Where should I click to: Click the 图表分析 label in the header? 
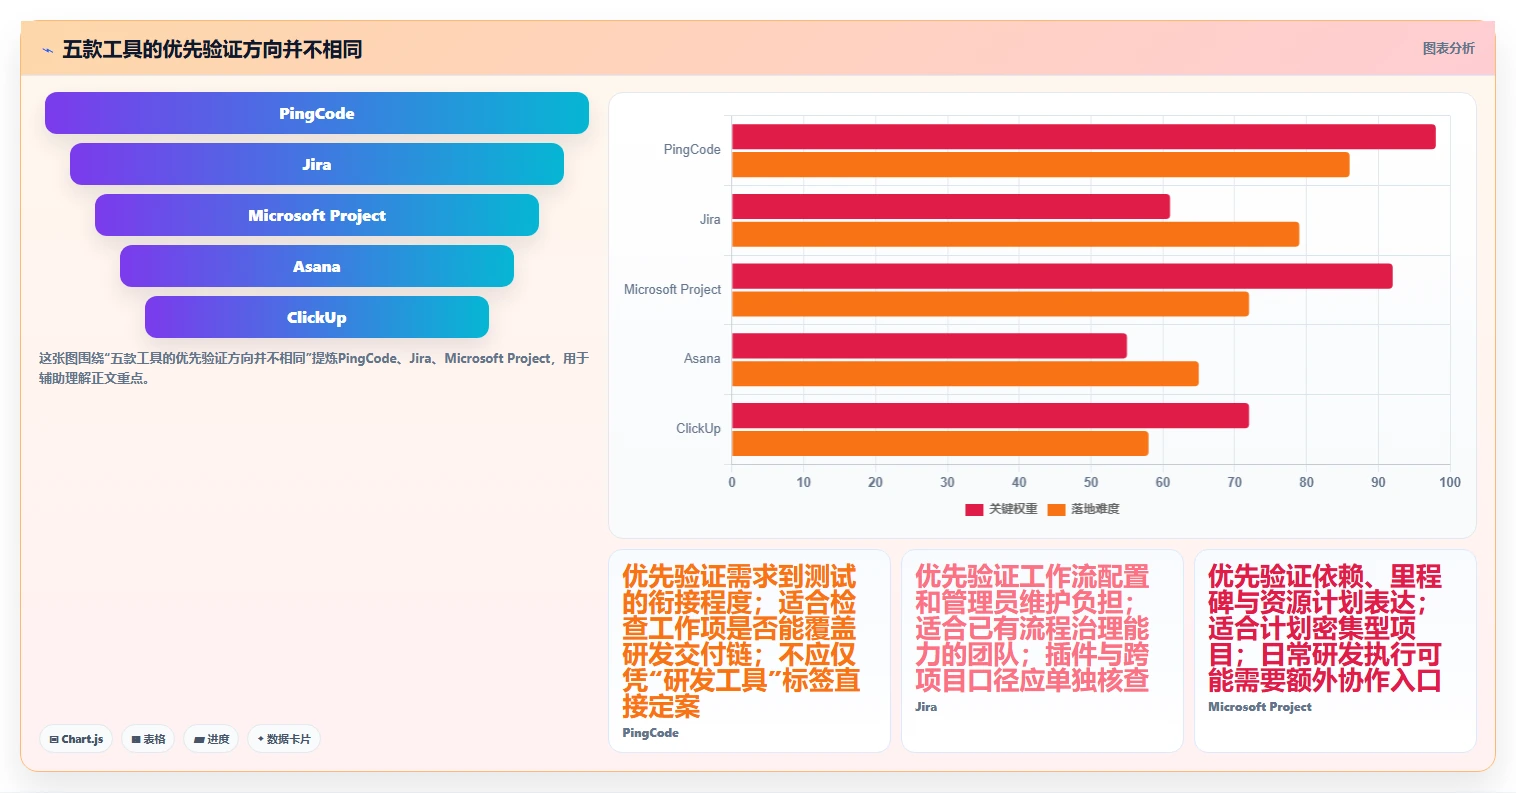click(1448, 48)
